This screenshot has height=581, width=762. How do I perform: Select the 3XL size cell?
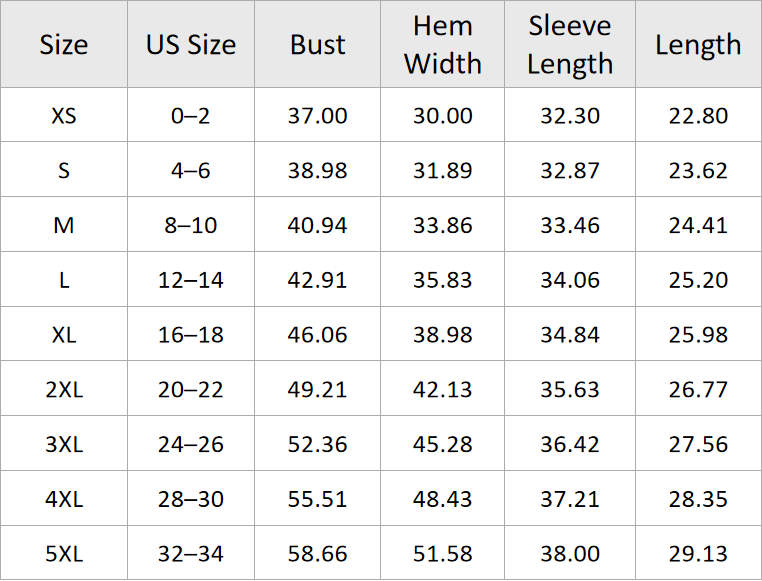coord(64,444)
